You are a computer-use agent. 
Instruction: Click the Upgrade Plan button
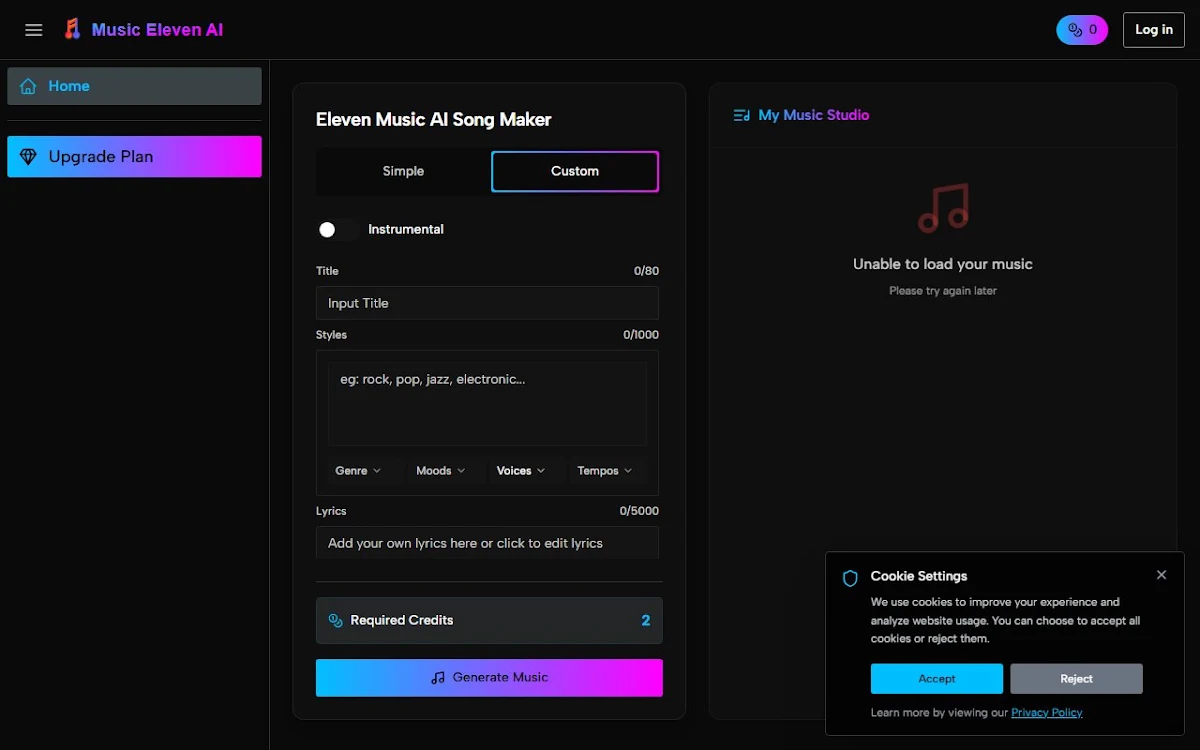134,157
